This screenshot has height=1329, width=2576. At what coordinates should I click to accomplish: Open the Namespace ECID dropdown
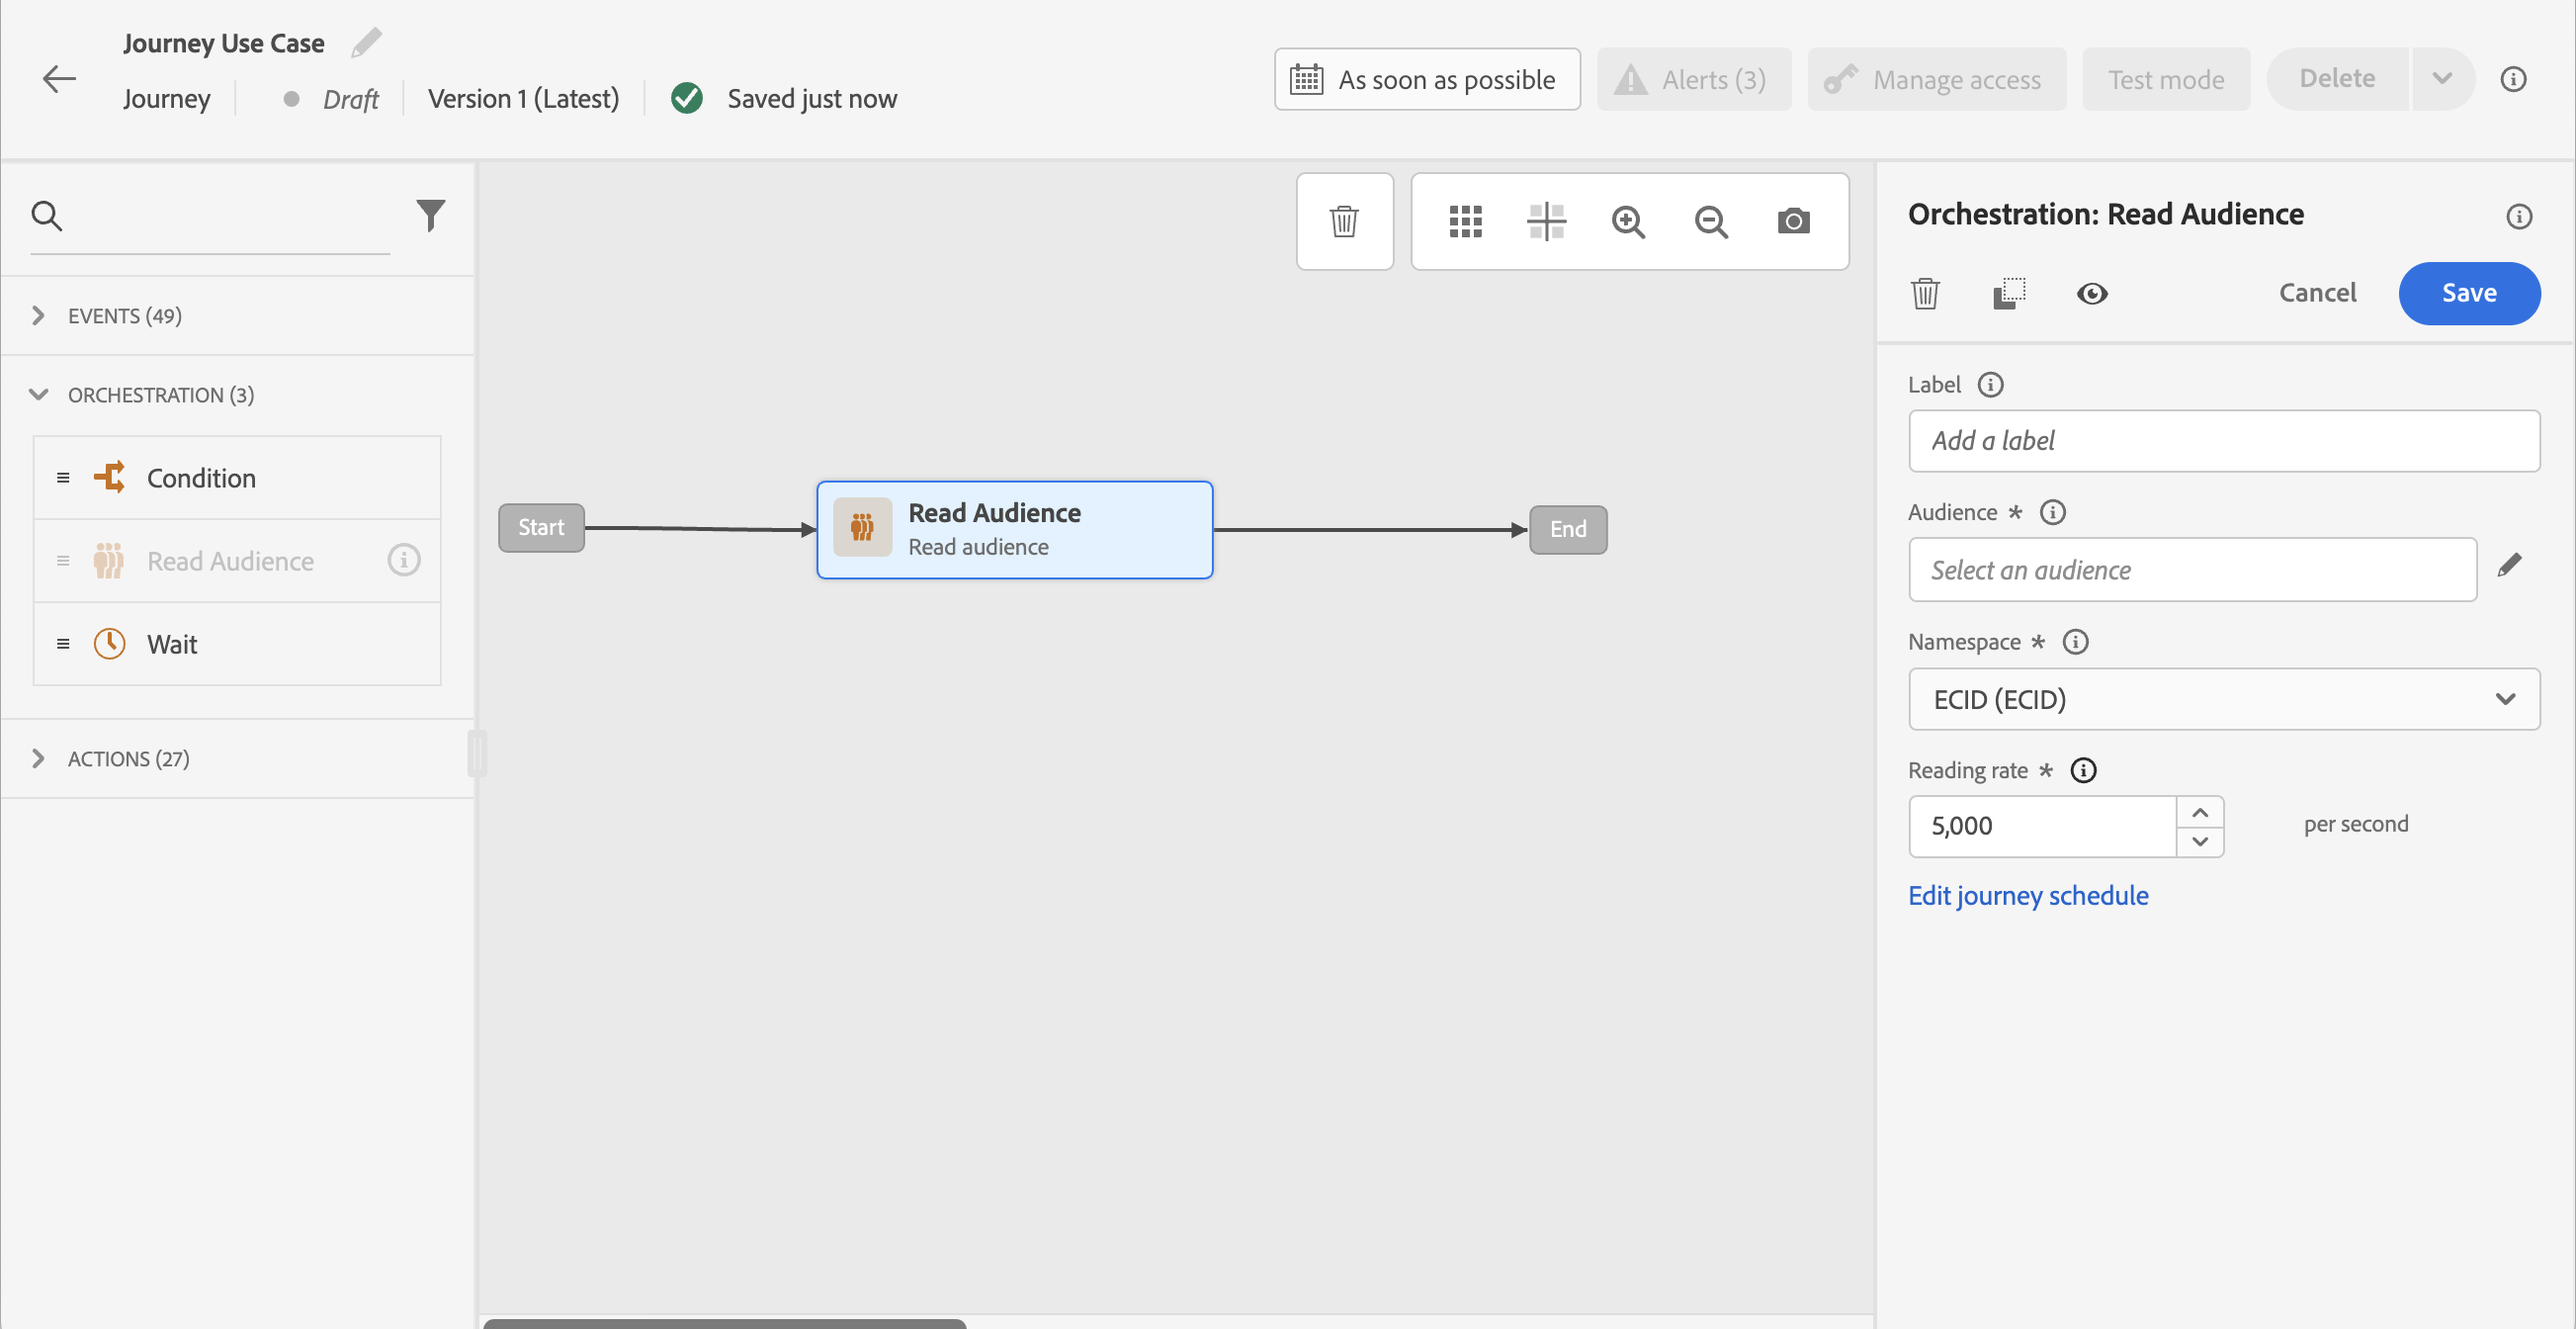tap(2223, 699)
